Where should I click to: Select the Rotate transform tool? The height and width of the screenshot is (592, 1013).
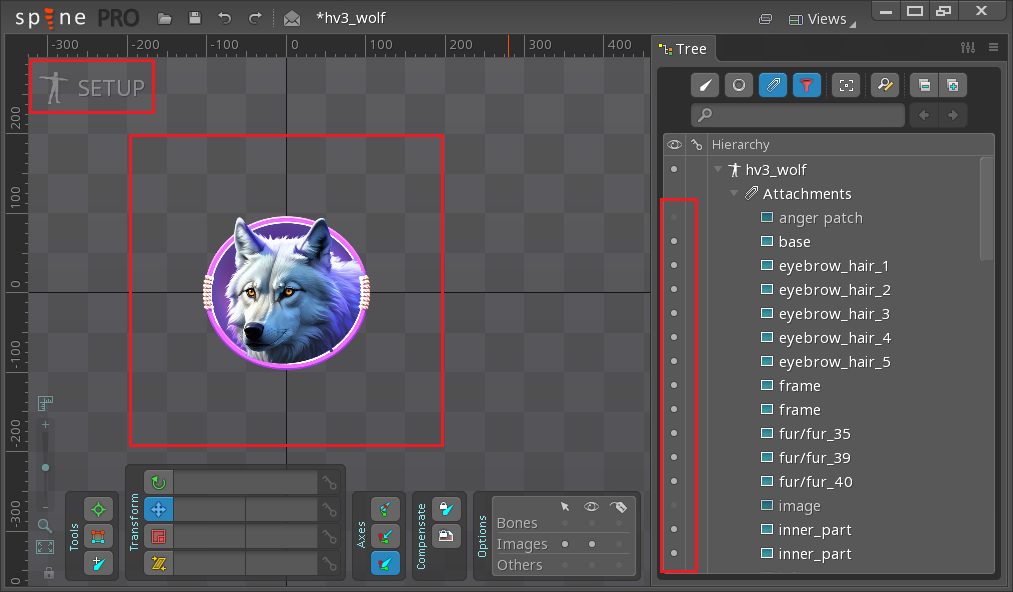[x=158, y=483]
